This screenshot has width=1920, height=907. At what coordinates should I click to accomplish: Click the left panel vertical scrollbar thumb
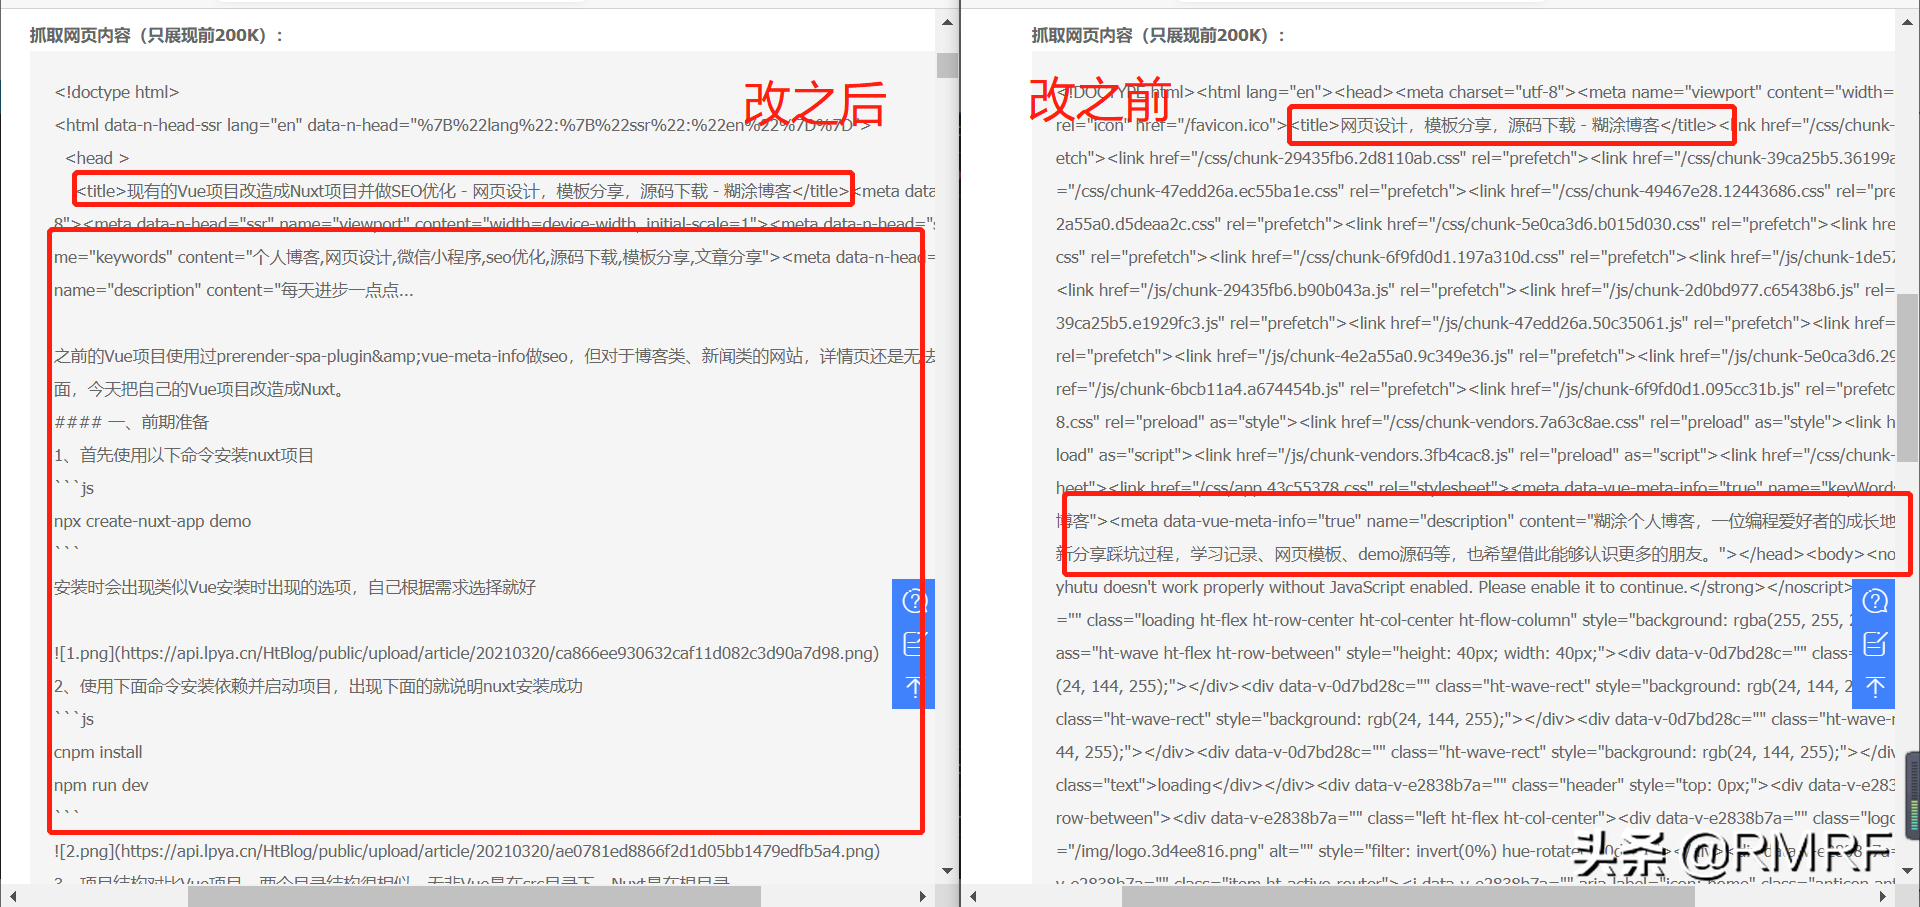947,65
